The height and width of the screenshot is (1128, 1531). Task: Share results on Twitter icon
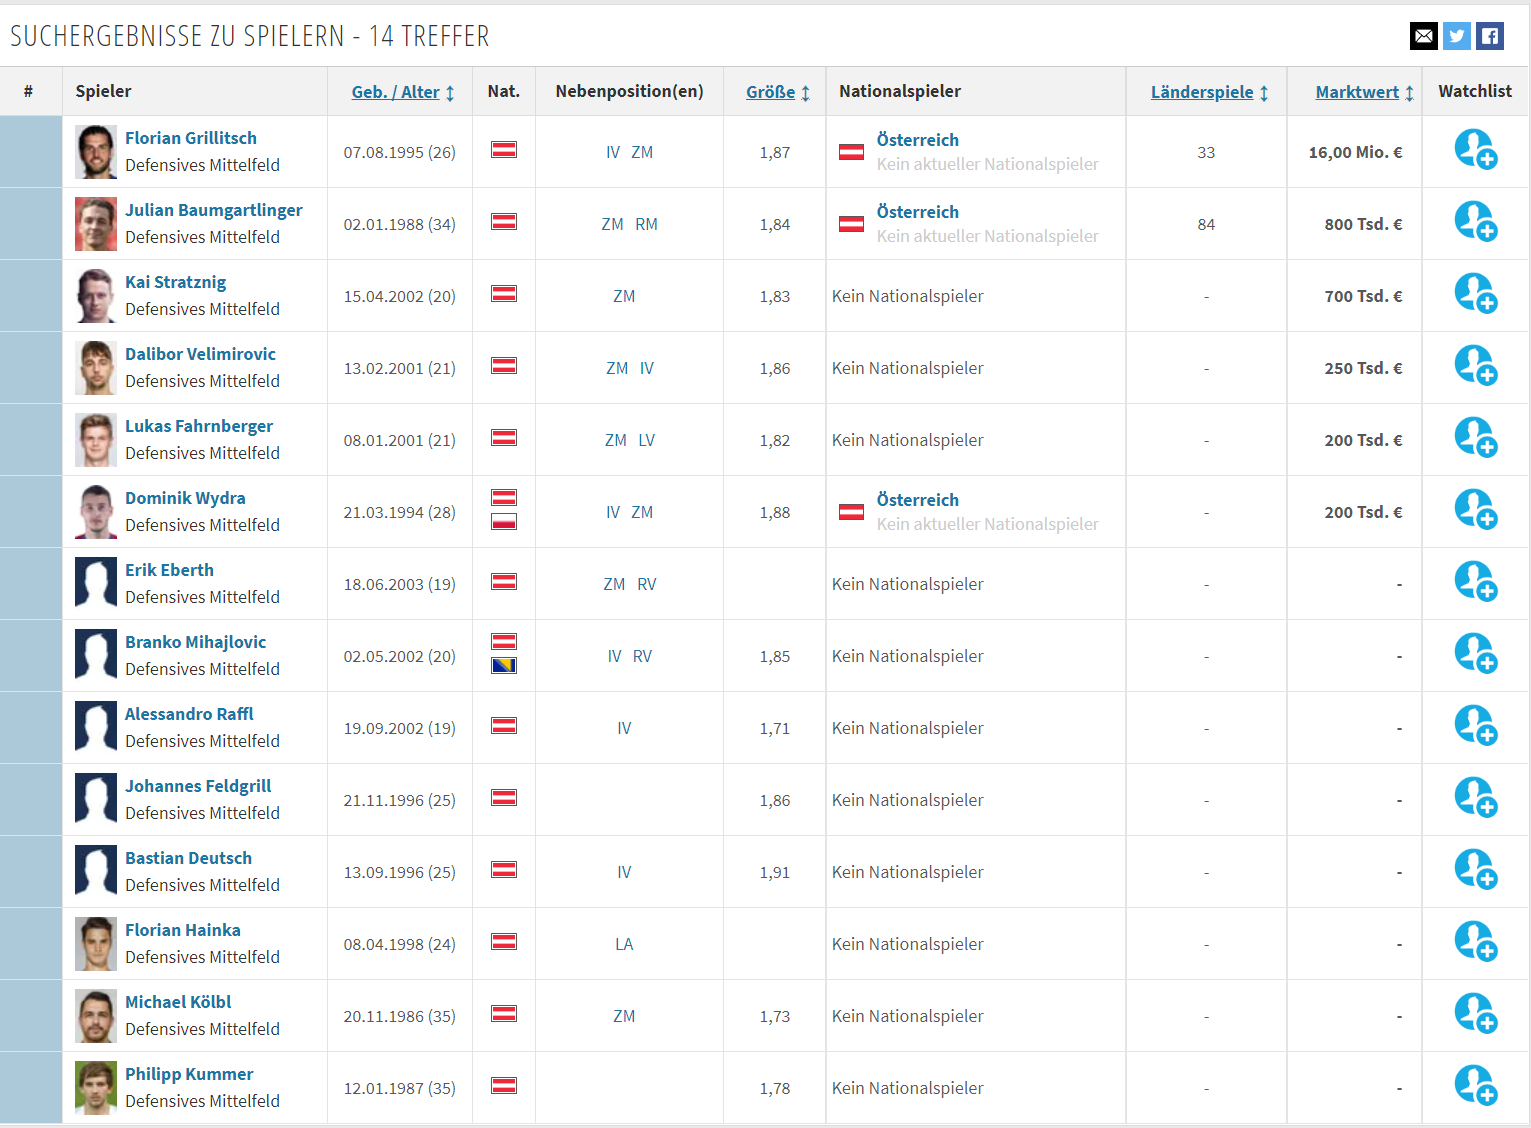1456,36
